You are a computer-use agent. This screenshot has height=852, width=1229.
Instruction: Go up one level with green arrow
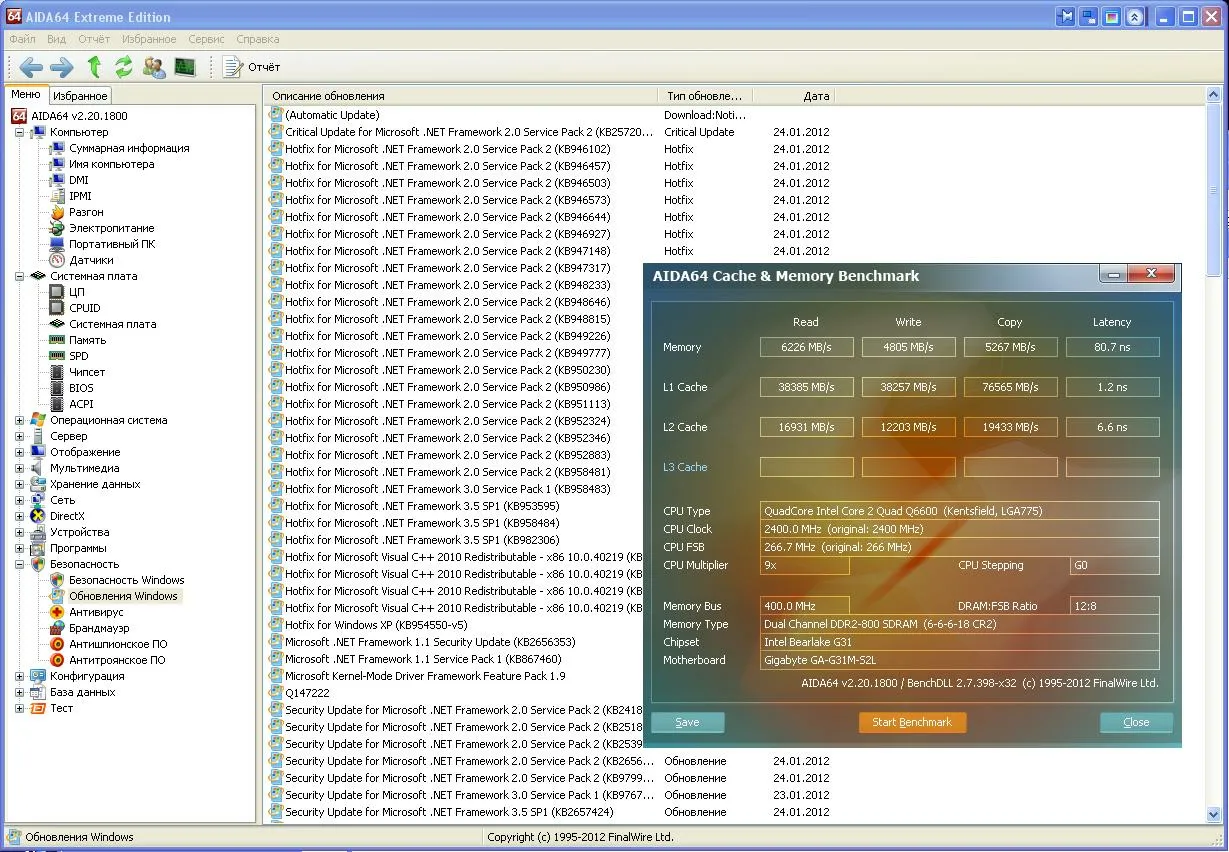coord(94,67)
